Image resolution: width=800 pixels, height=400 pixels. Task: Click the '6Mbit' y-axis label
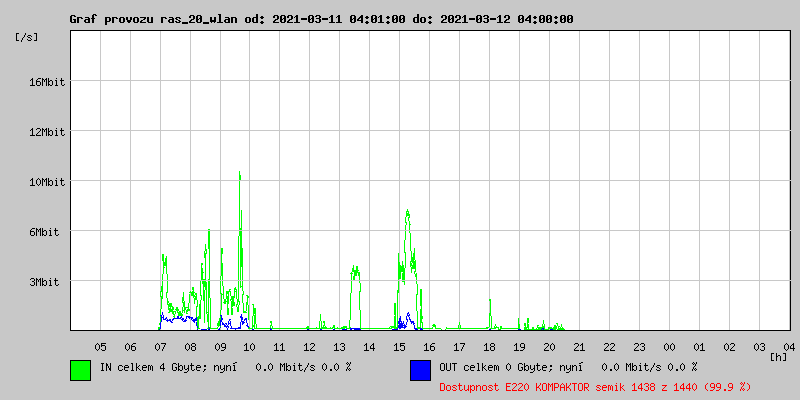(x=43, y=232)
